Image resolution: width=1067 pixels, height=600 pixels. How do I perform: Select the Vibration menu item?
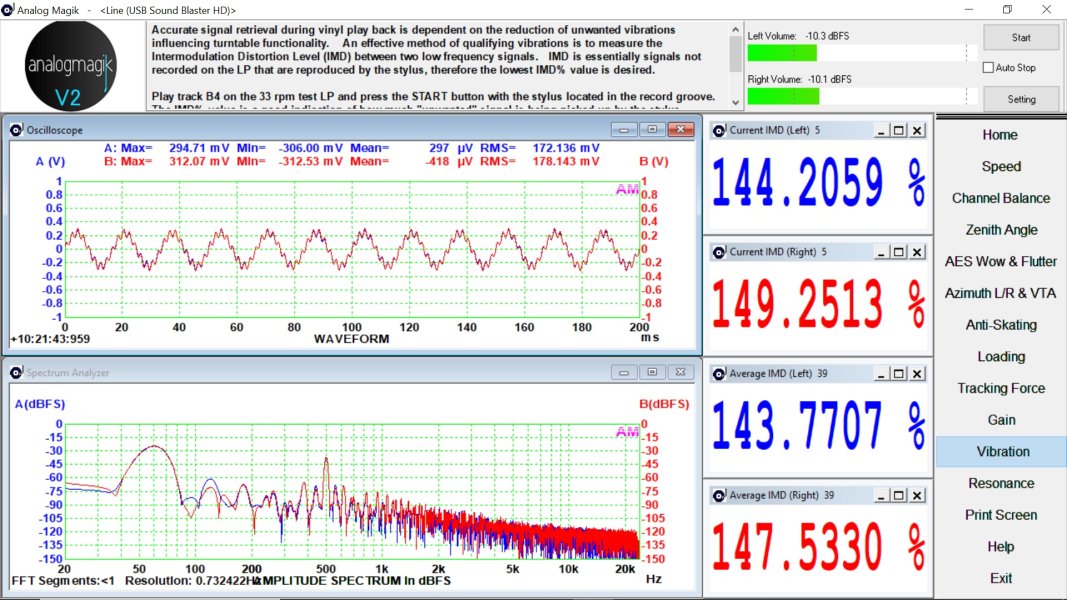1001,452
